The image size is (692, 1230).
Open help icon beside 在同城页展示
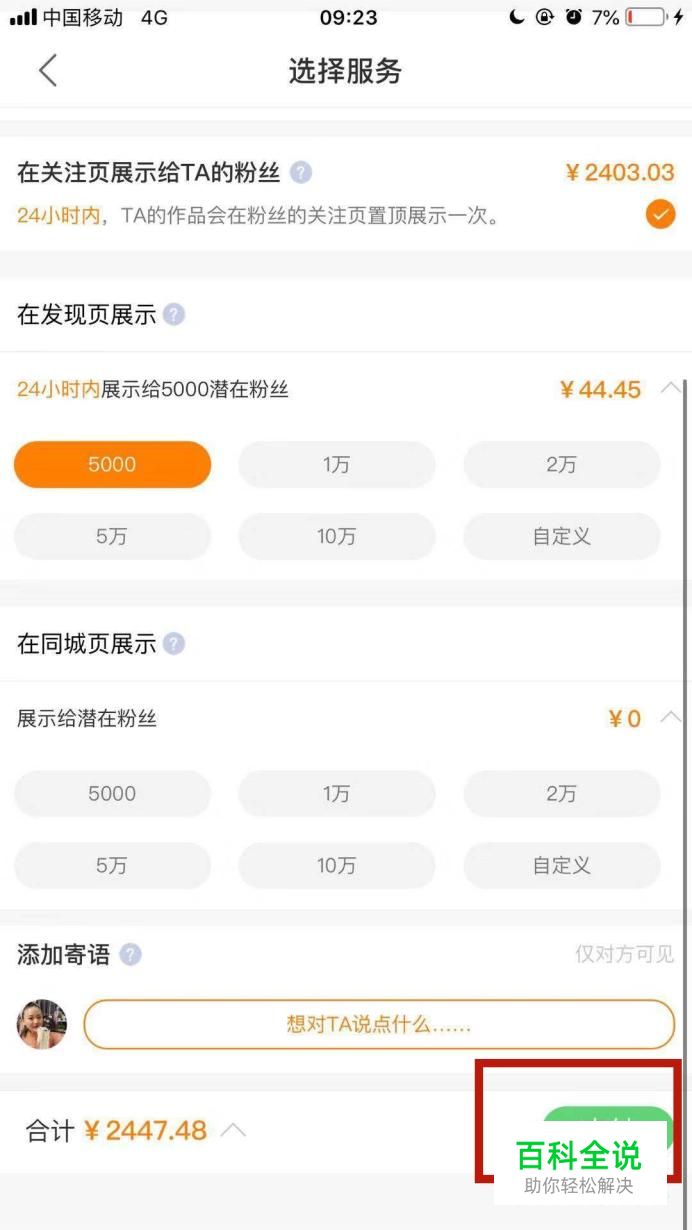(174, 644)
